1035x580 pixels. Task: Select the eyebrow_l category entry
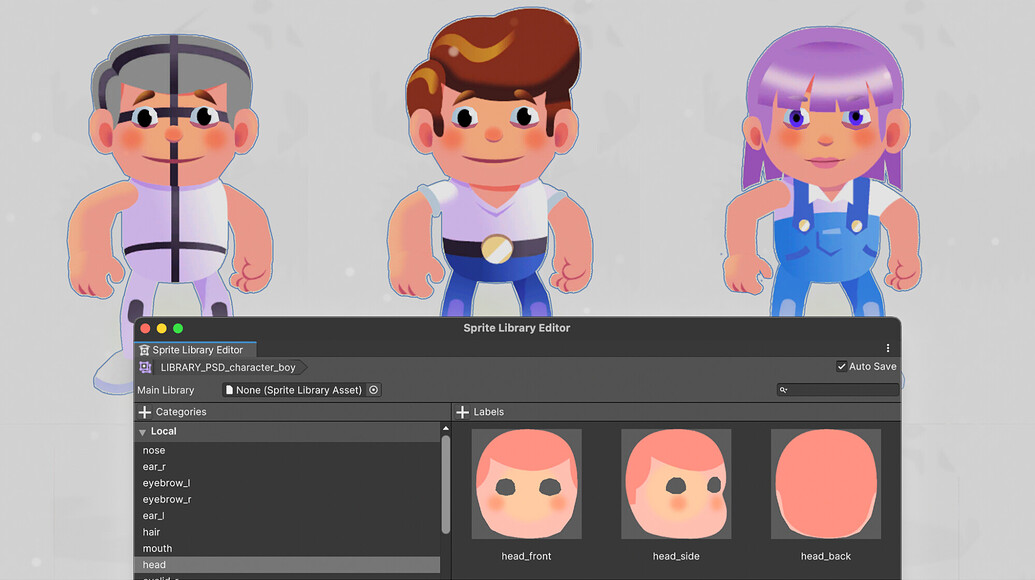(200, 482)
